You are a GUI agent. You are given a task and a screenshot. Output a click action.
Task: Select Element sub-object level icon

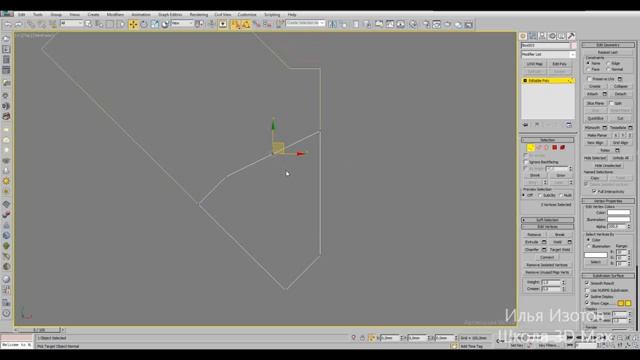562,147
